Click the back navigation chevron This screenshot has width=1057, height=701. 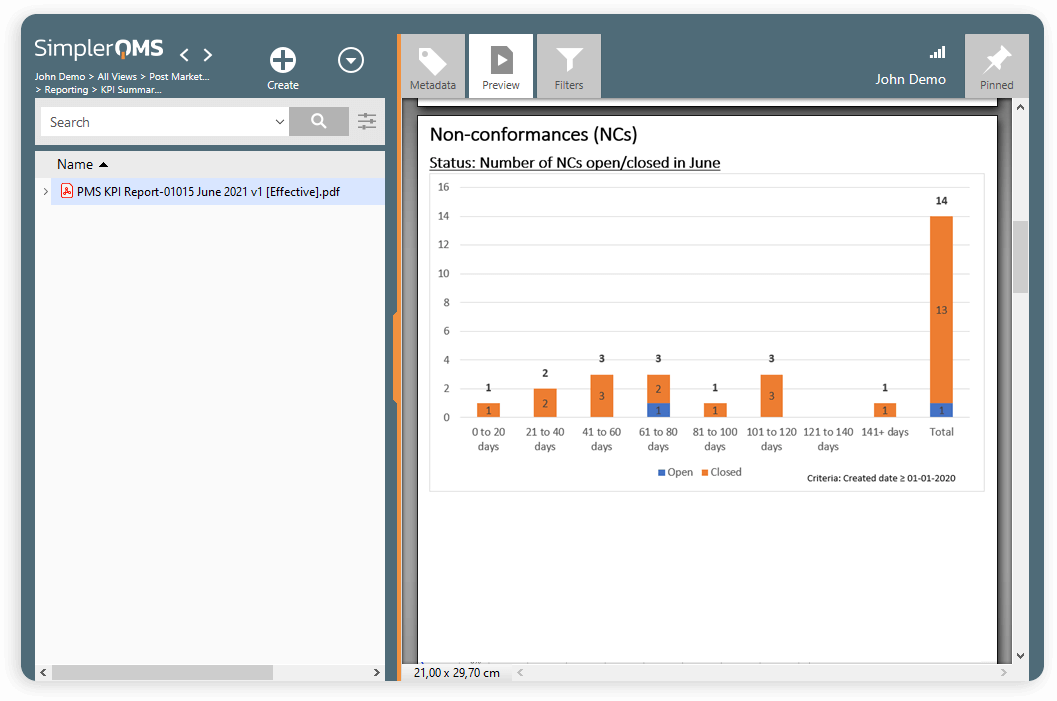pyautogui.click(x=184, y=56)
